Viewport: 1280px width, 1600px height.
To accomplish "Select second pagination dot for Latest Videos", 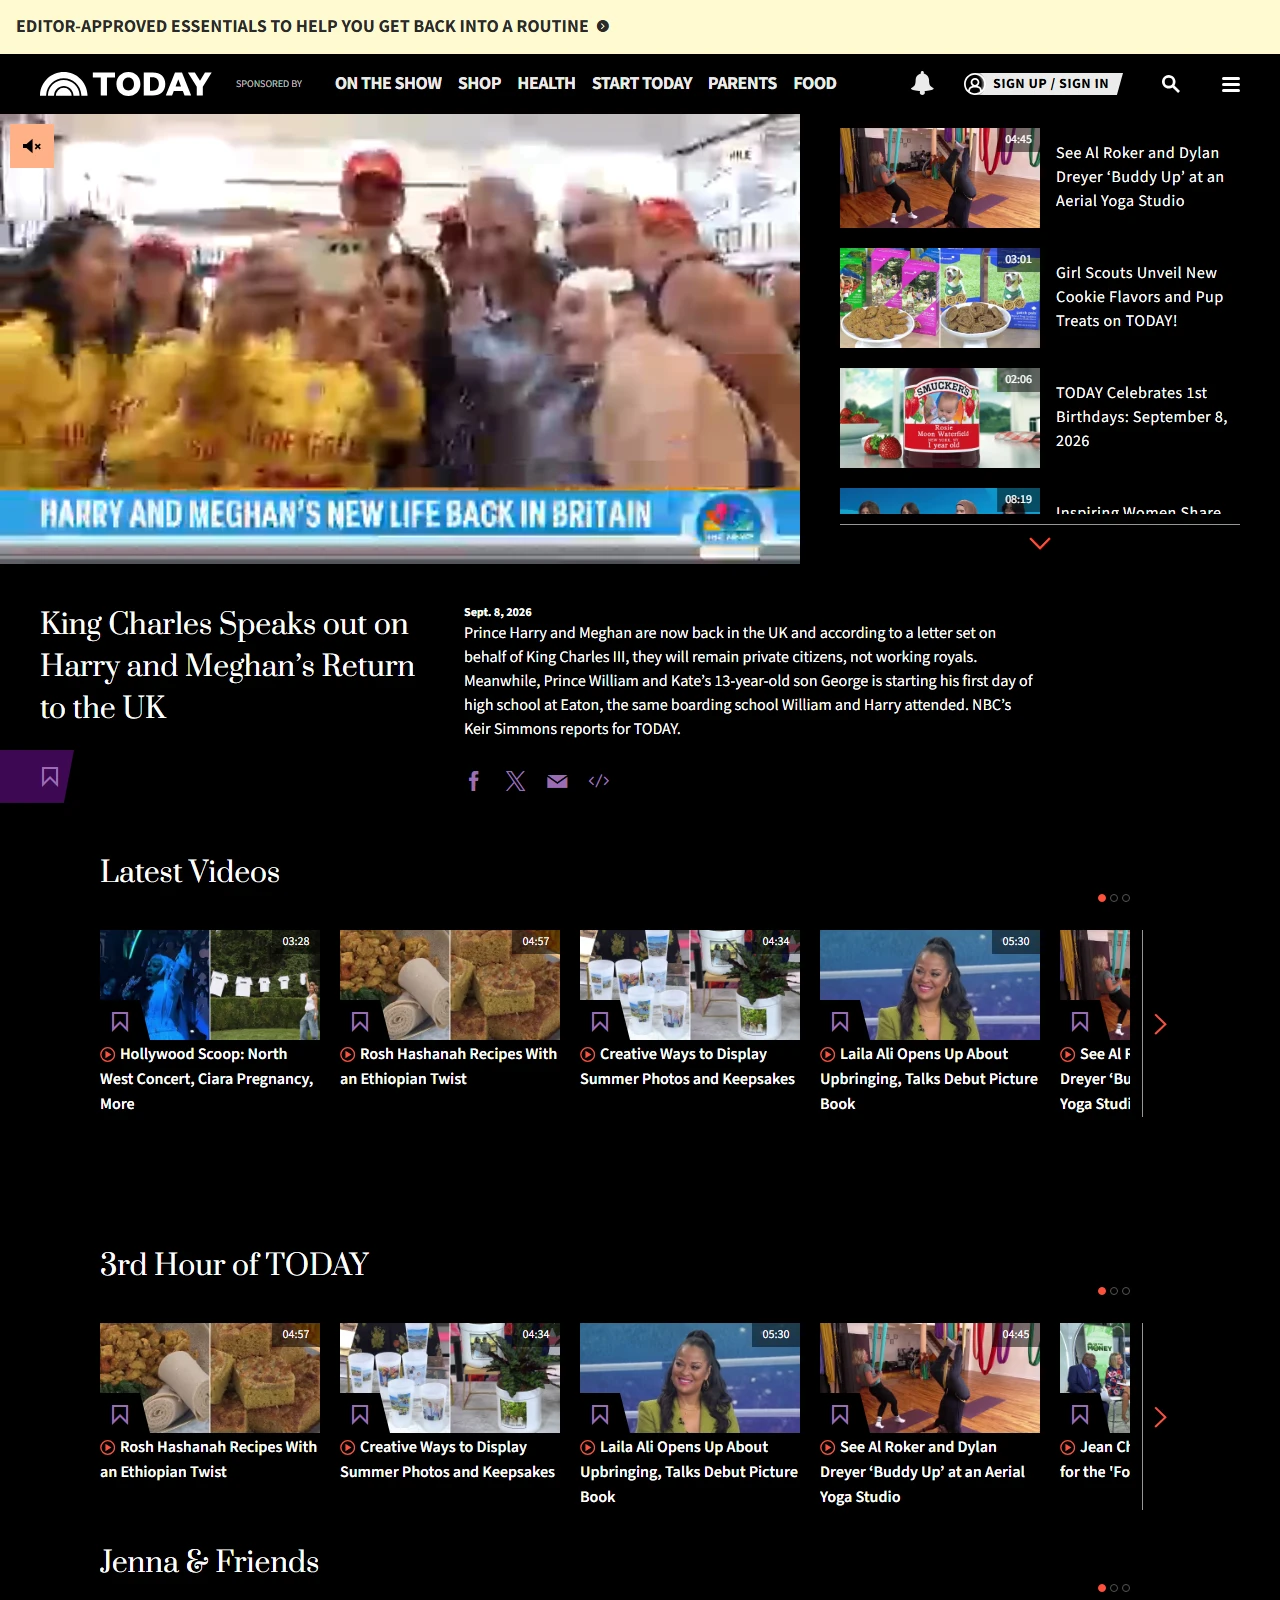I will pos(1114,898).
